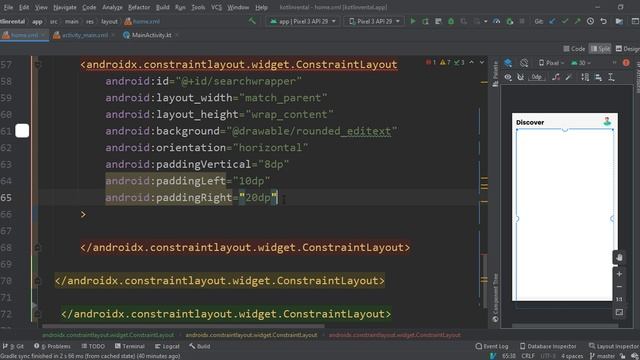Open the TODO tool window

[x=93, y=346]
